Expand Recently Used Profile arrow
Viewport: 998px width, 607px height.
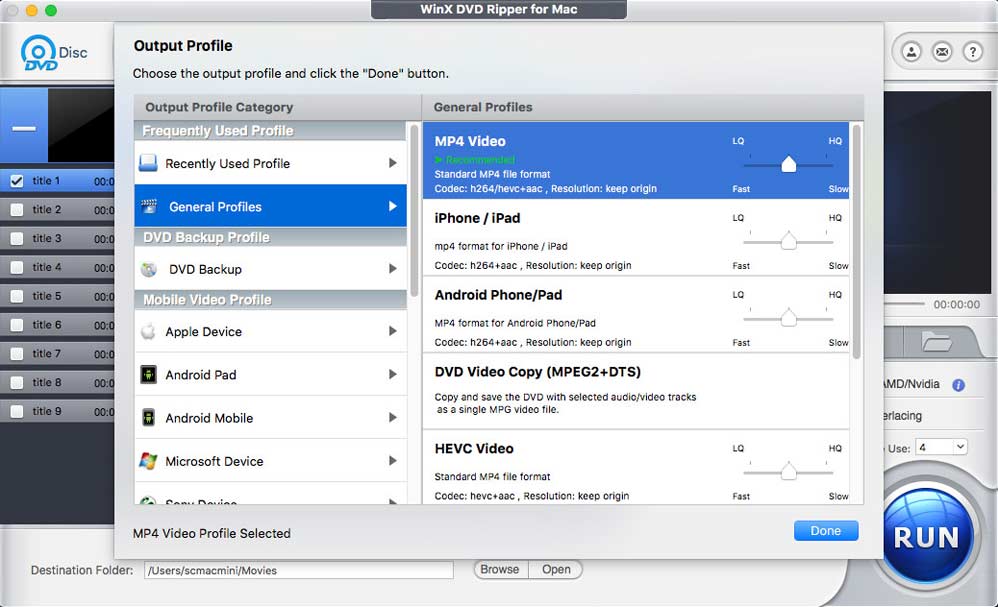(x=393, y=163)
